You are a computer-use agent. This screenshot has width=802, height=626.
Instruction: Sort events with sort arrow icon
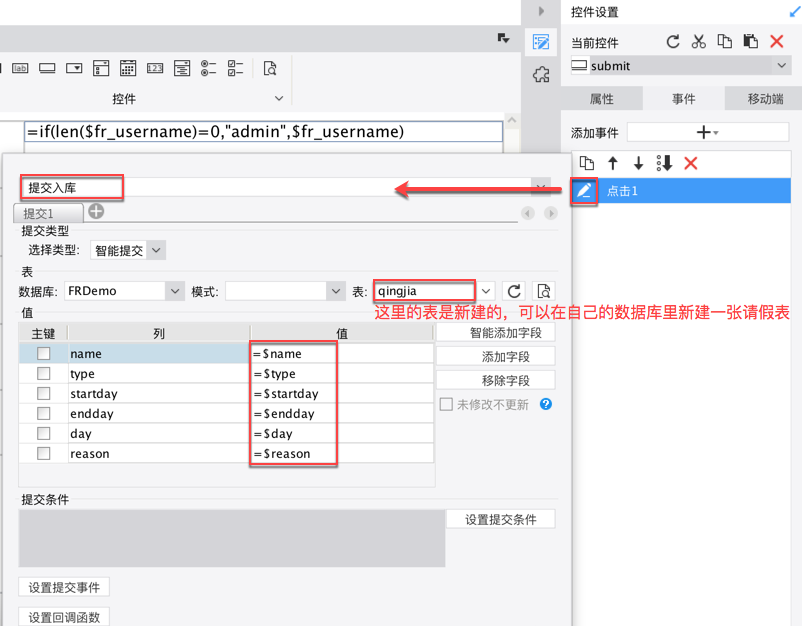(x=664, y=163)
